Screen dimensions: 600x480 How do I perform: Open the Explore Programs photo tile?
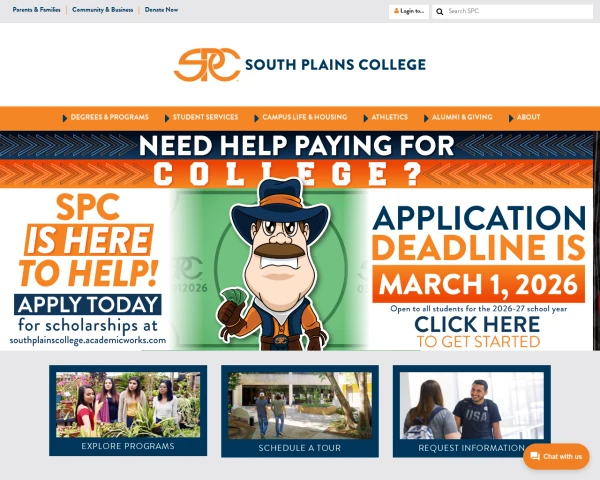click(x=128, y=410)
